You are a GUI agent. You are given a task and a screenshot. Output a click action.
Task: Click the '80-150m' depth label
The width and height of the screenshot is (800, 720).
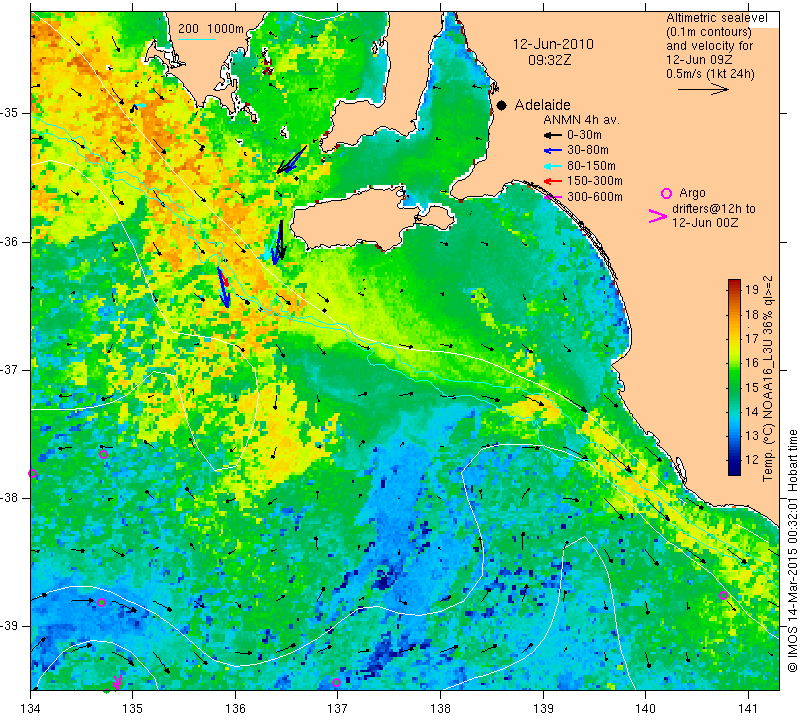(x=591, y=166)
